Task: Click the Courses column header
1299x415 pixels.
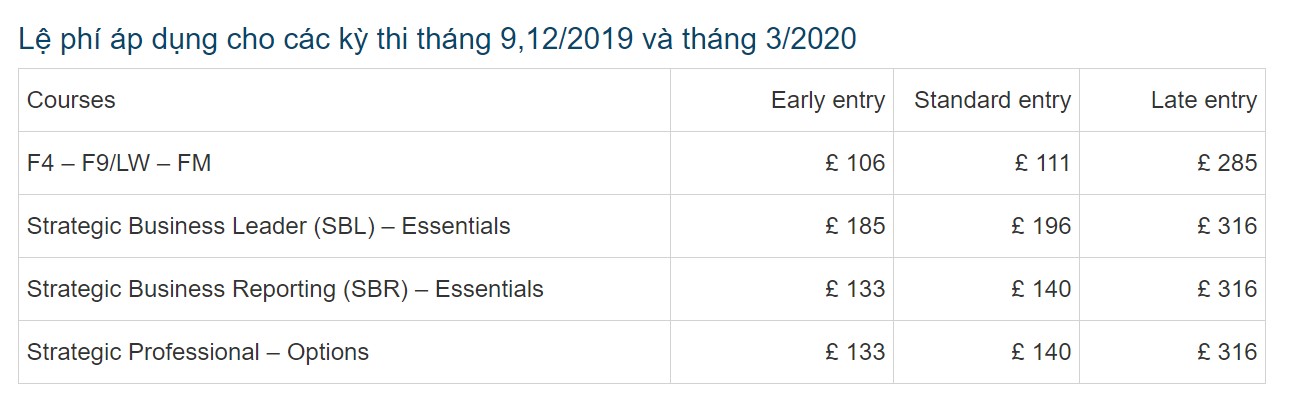Action: [71, 100]
